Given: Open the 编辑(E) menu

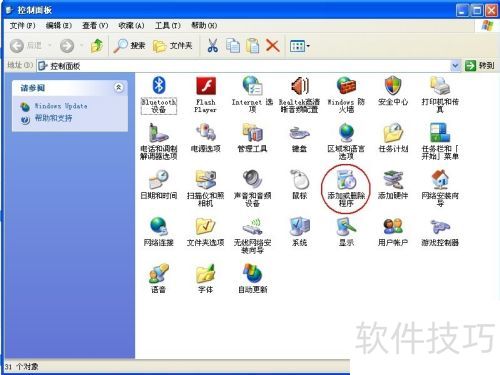Looking at the screenshot, I should pos(59,25).
